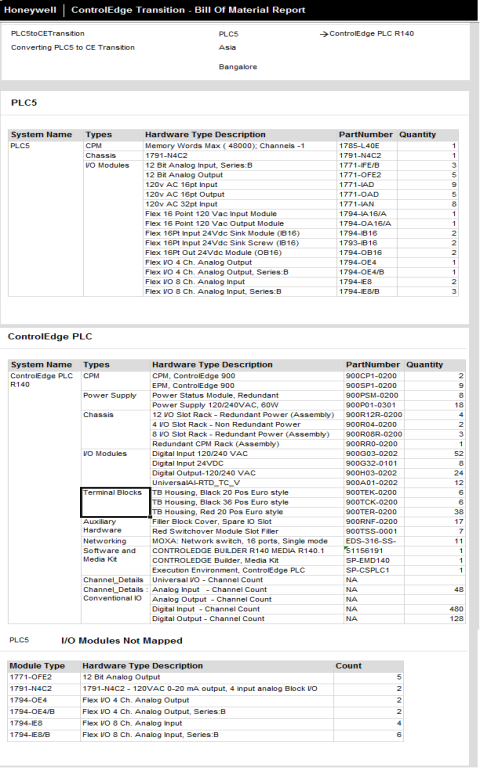Click 'Converting PLC5 to CE Transition' description
Viewport: 480px width, 768px height.
(x=72, y=48)
